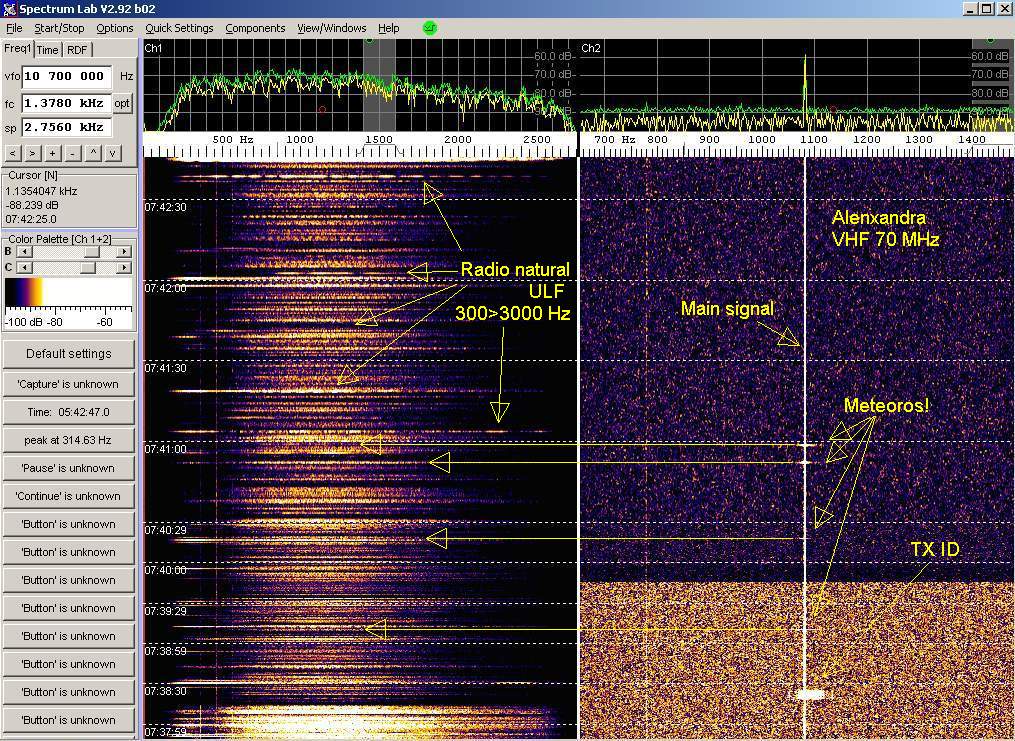1015x741 pixels.
Task: Open the Quick Settings menu
Action: point(179,28)
